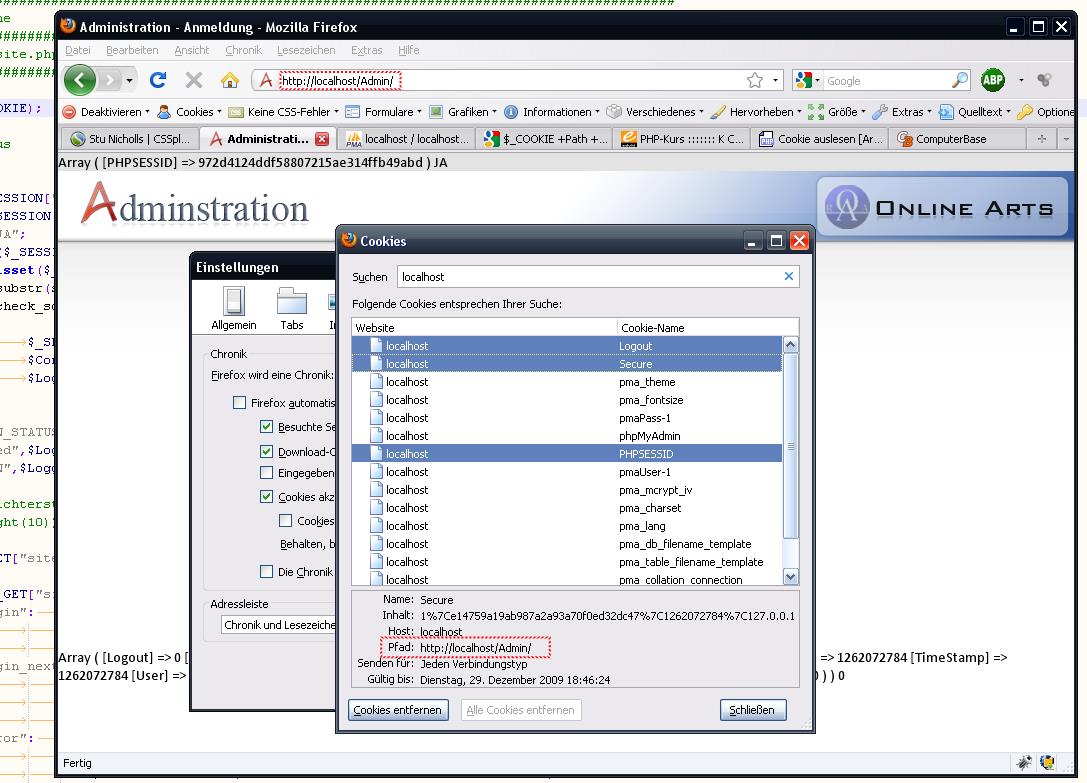This screenshot has width=1087, height=783.
Task: Open the Bearbeiten menu
Action: tap(132, 50)
